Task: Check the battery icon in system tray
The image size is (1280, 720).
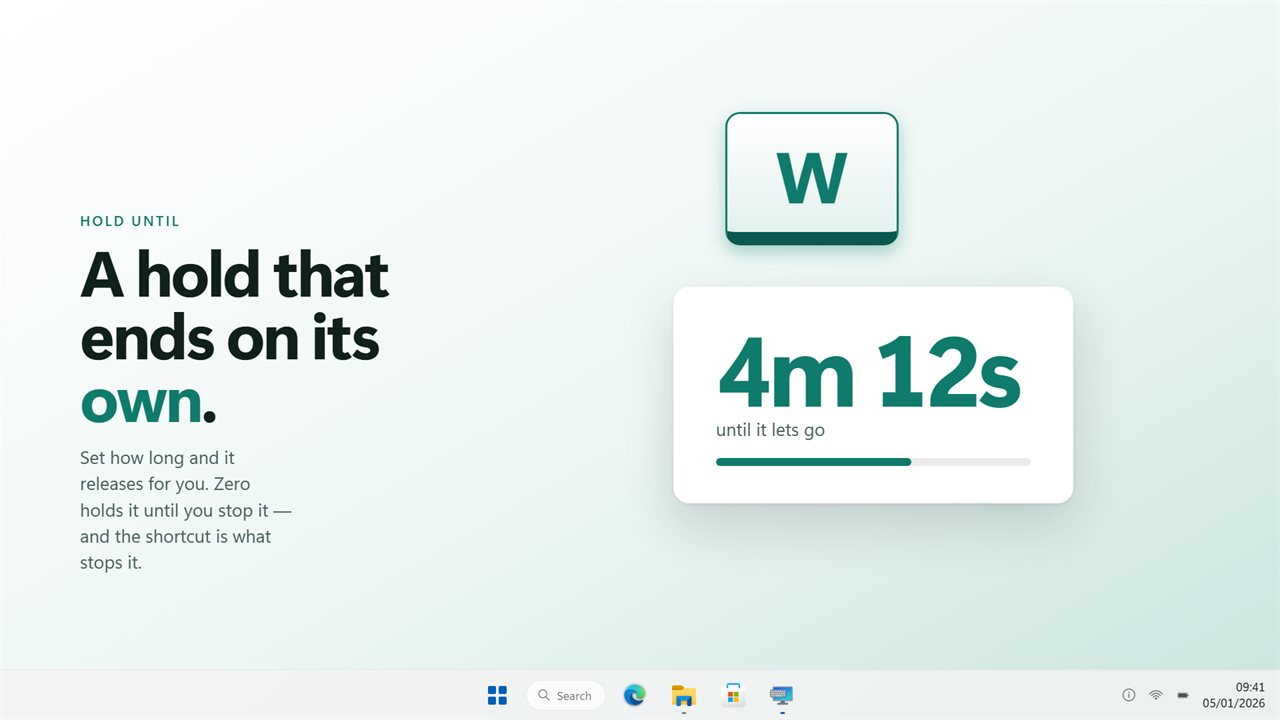Action: click(x=1183, y=695)
